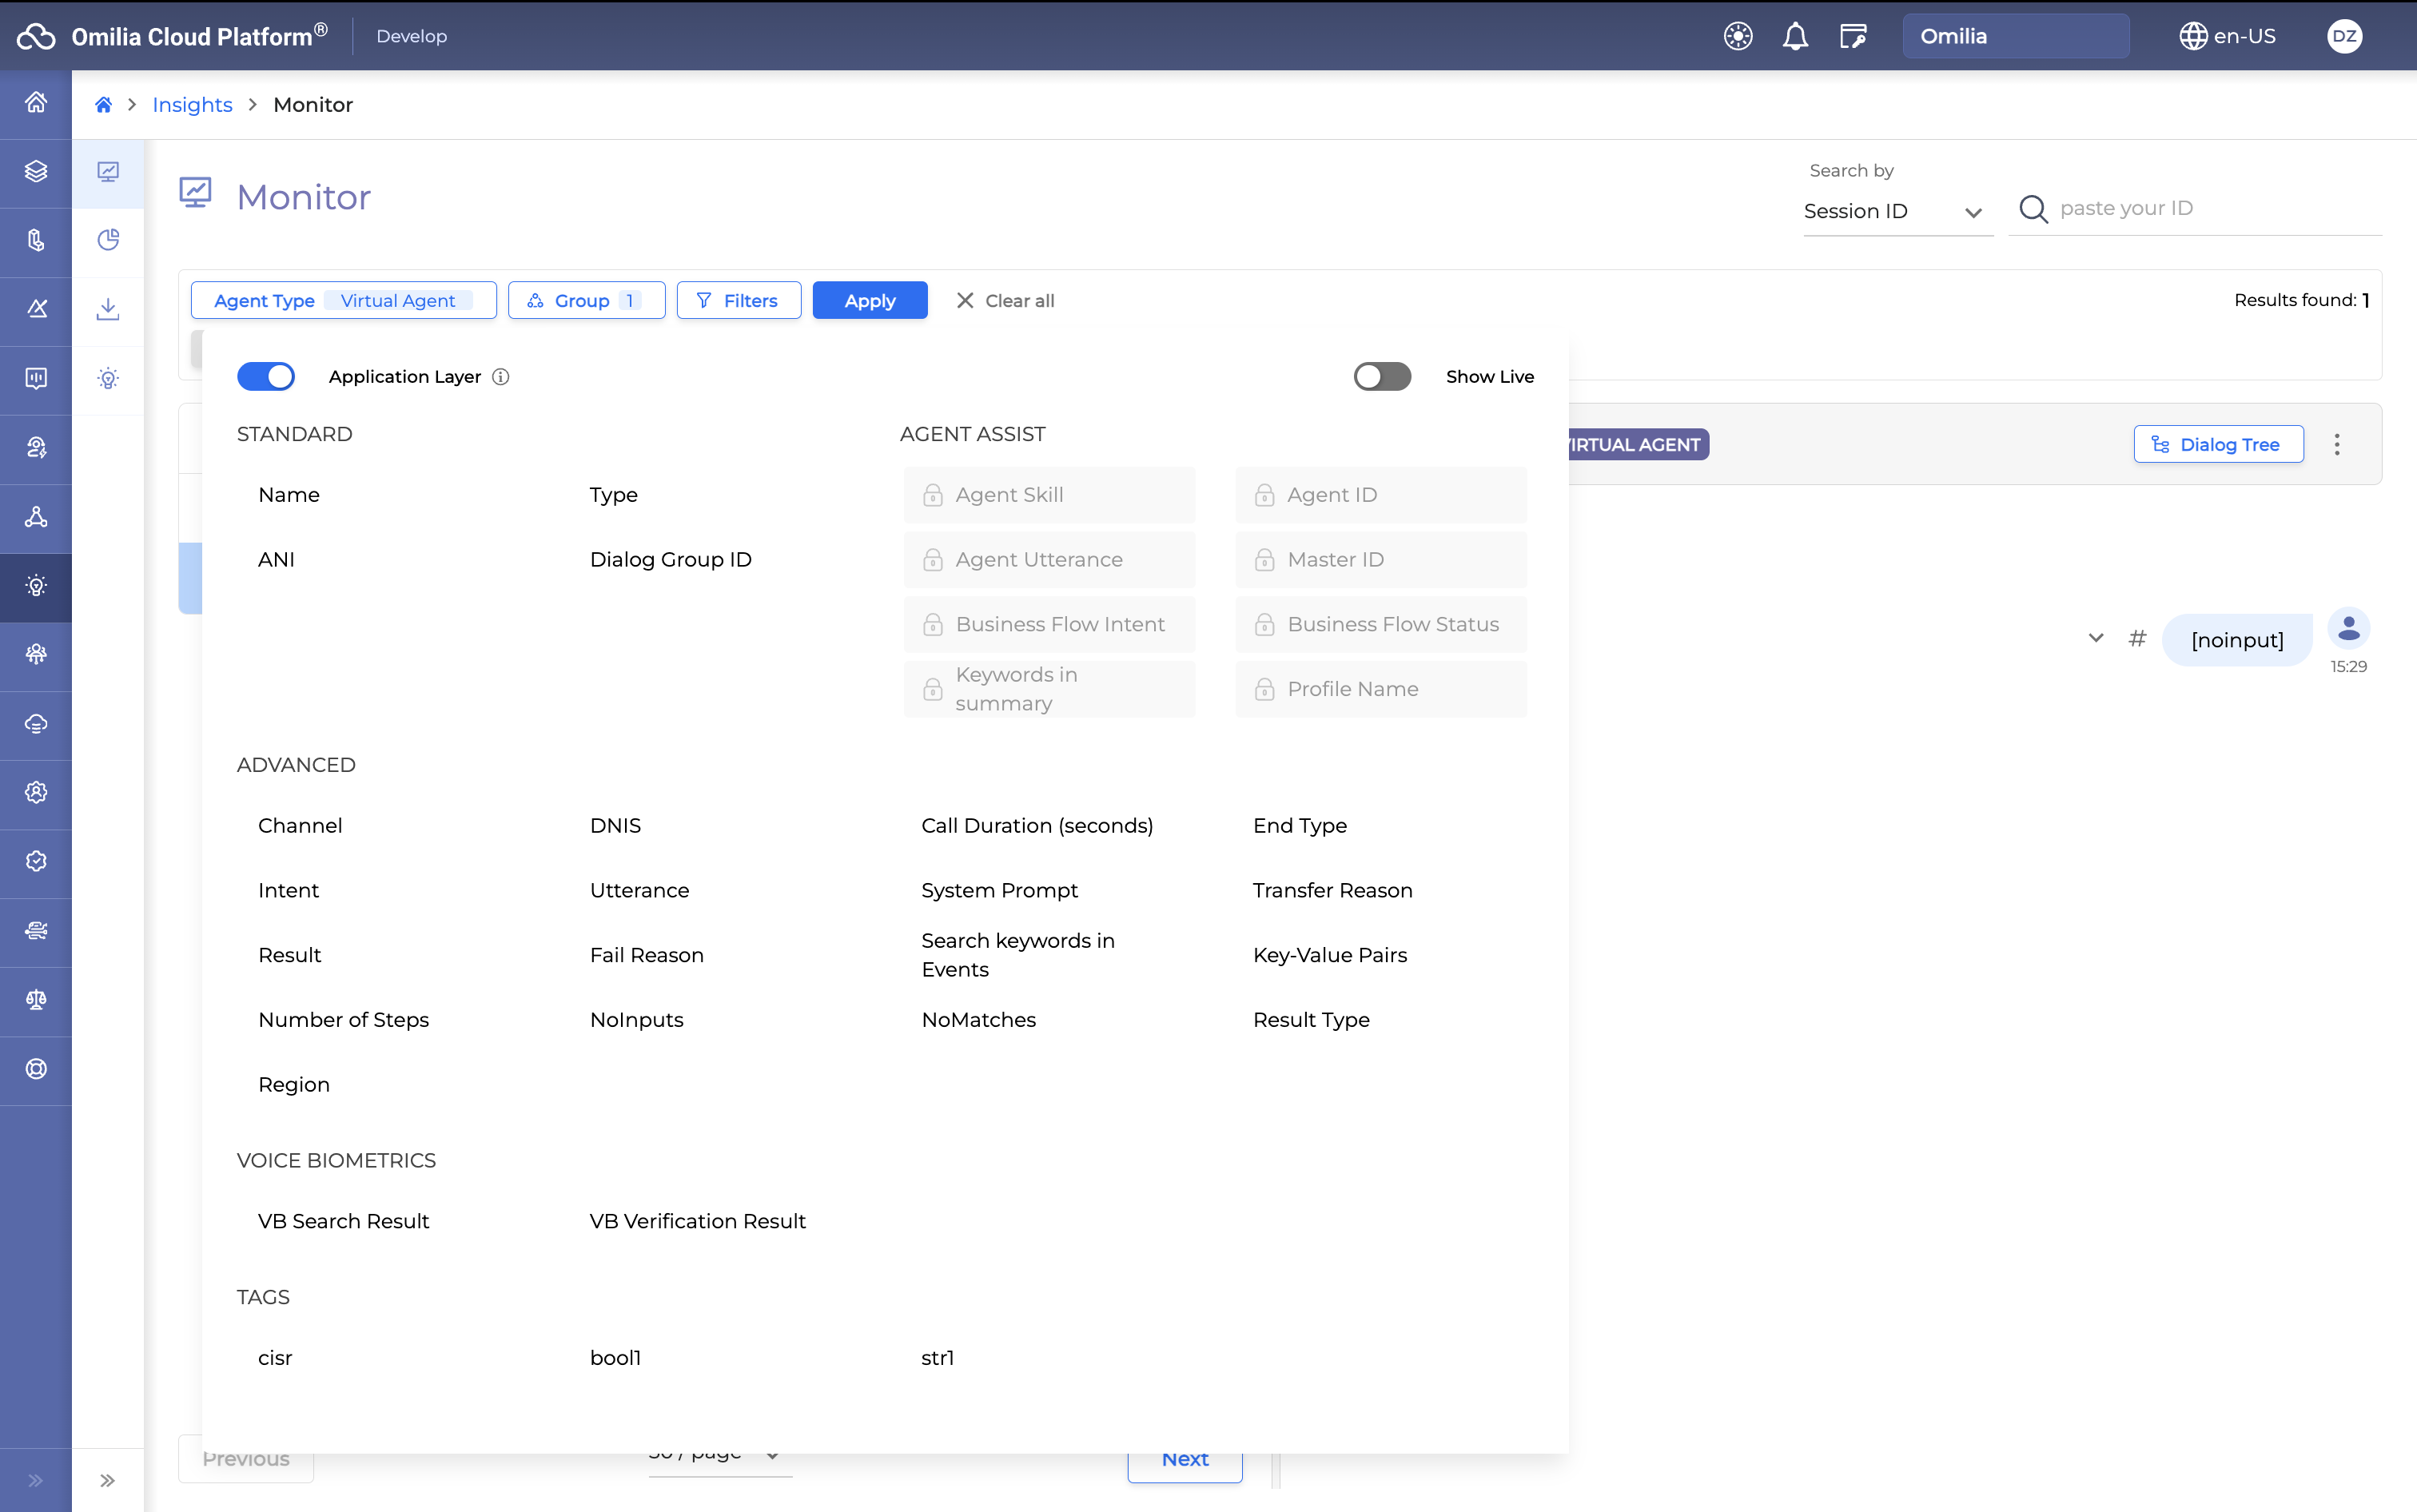2417x1512 pixels.
Task: Click Clear all filters
Action: pyautogui.click(x=1005, y=301)
